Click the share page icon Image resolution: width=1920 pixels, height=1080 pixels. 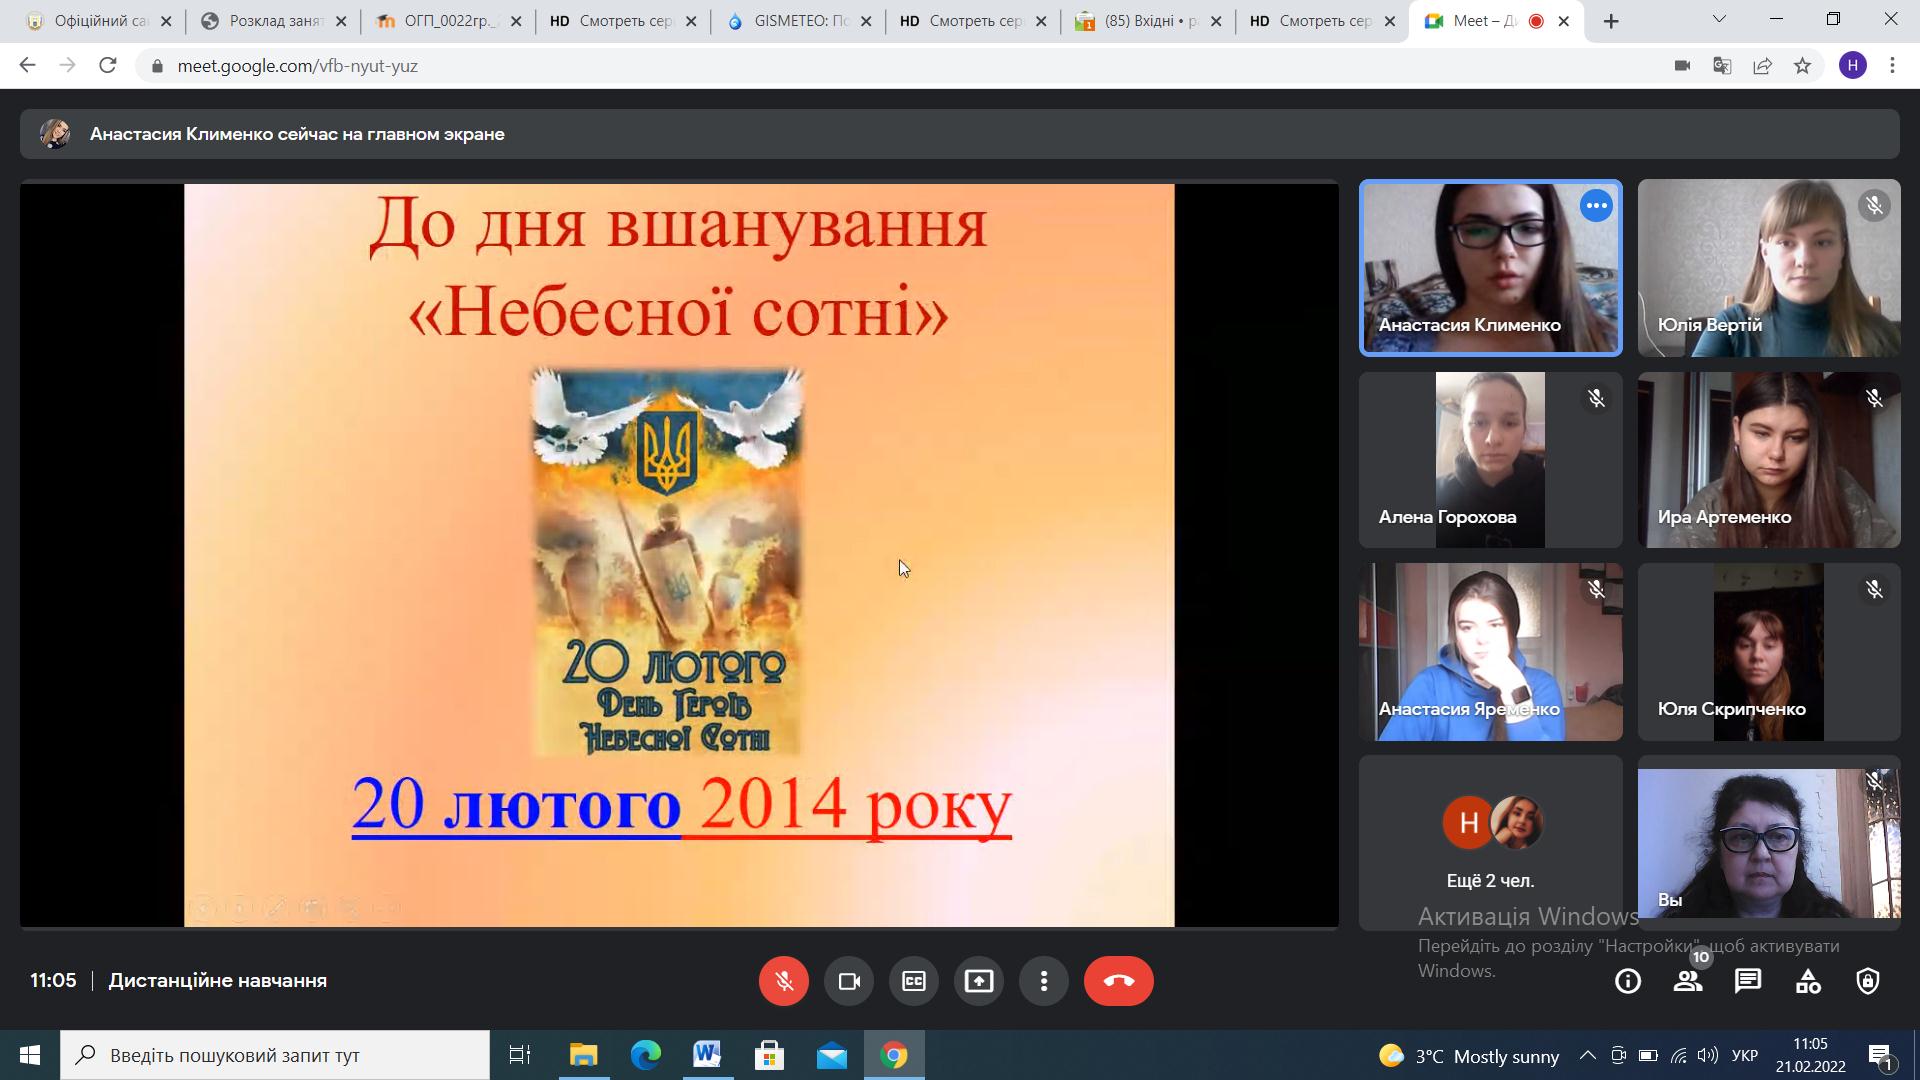(1762, 65)
